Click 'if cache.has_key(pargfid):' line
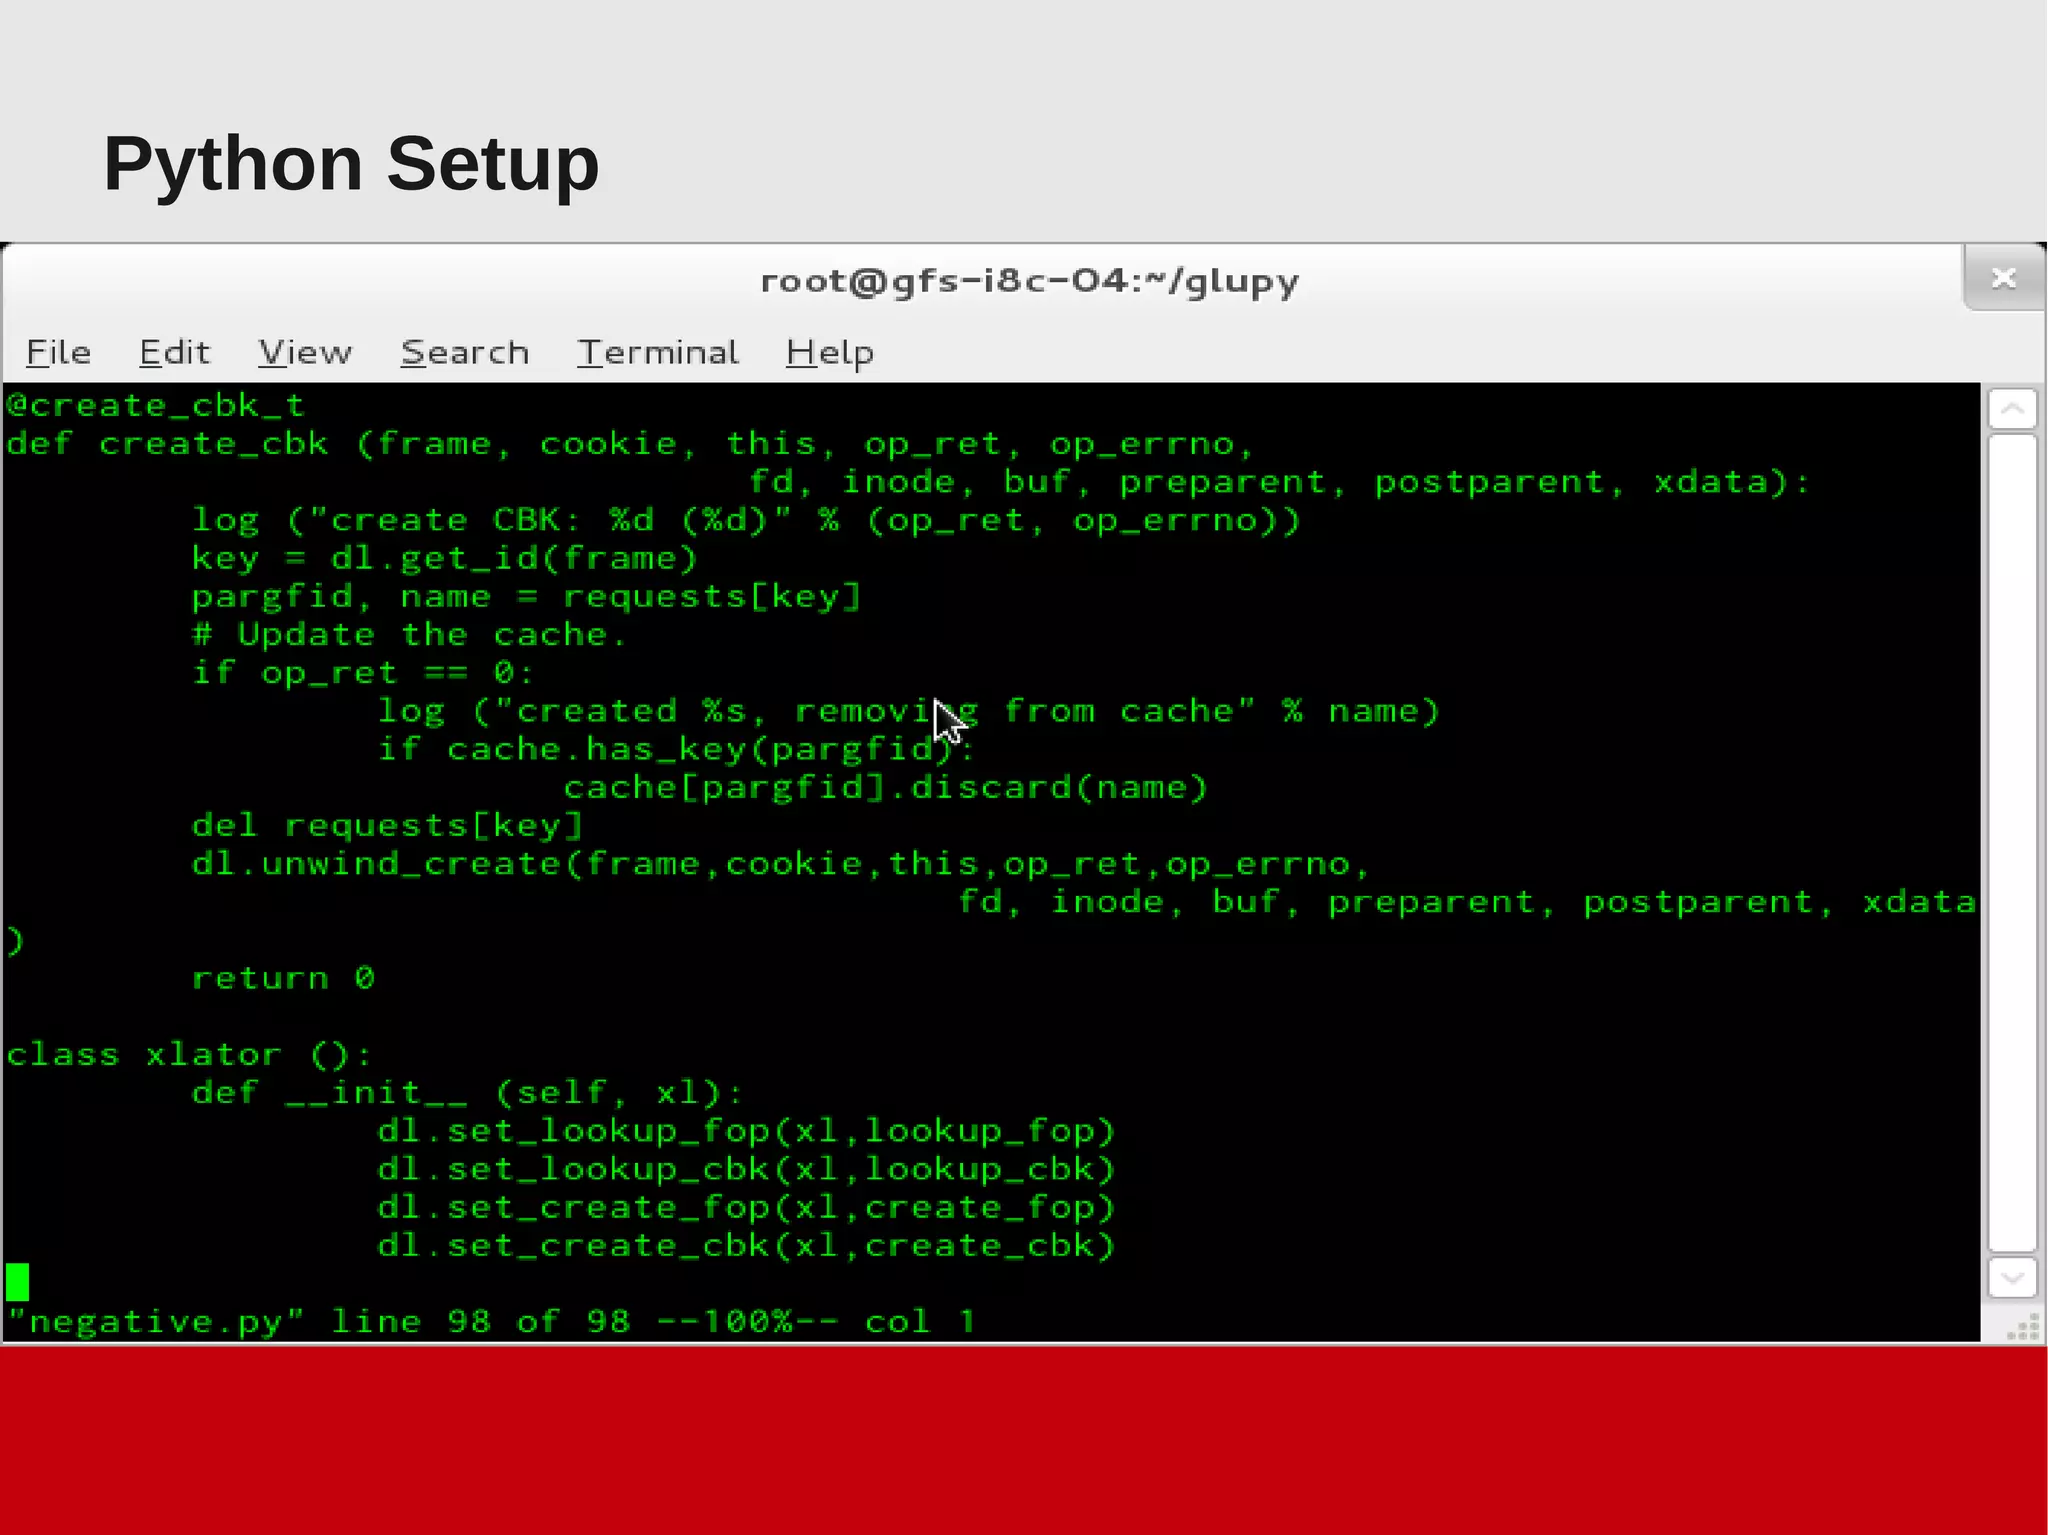Screen dimensions: 2048x1535 point(676,749)
